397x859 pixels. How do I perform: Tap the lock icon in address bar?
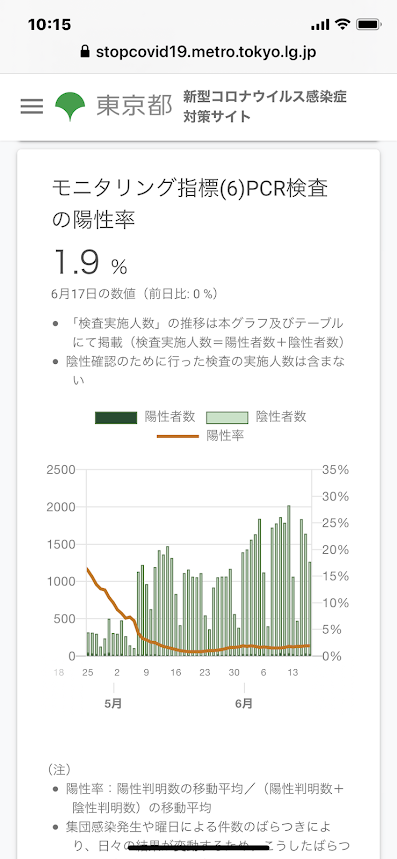click(84, 52)
